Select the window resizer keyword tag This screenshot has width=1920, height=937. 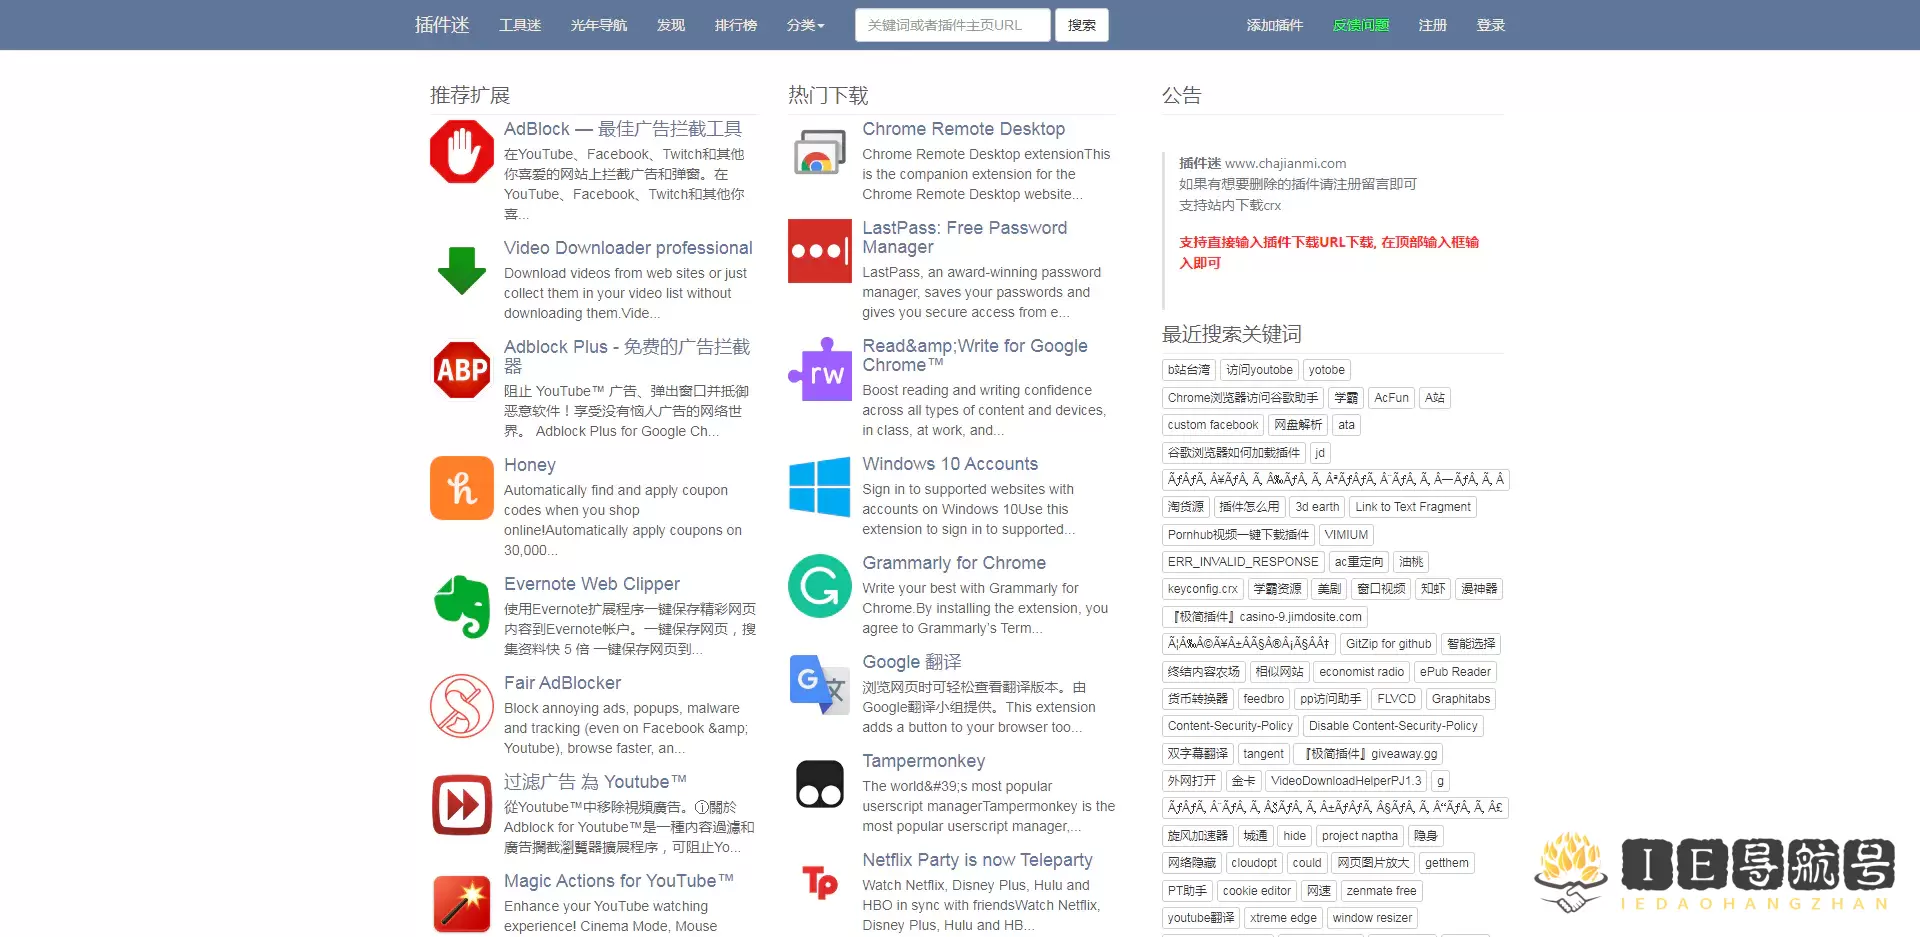pos(1372,918)
